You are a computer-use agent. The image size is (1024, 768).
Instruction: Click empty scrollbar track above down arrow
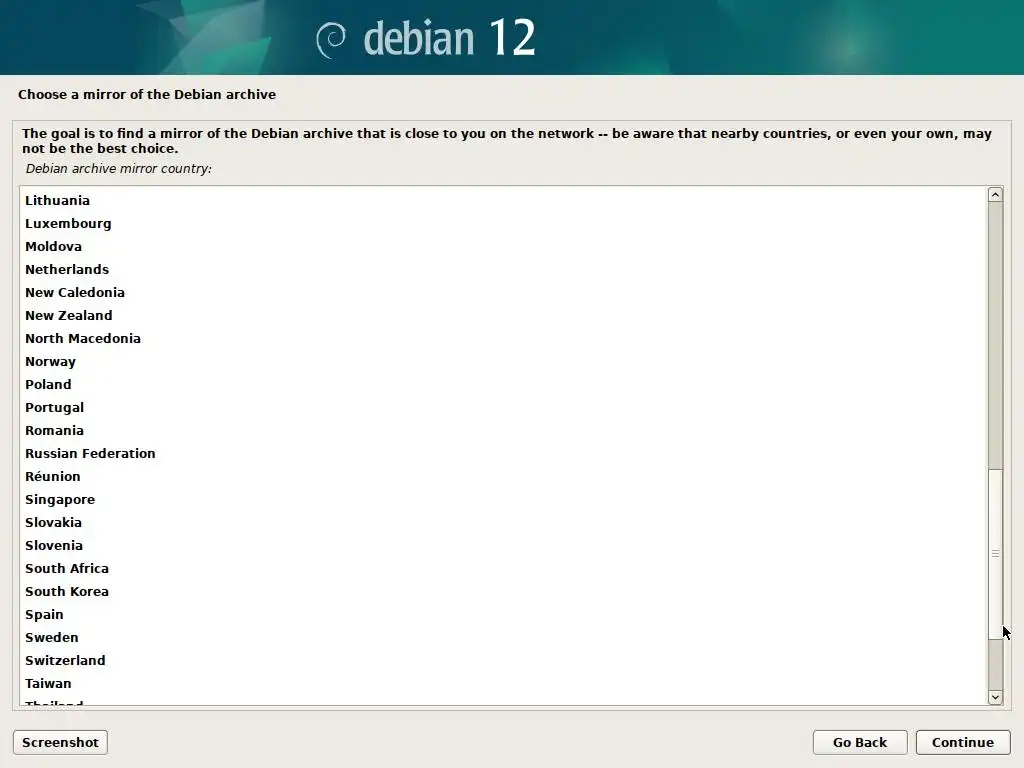(995, 665)
